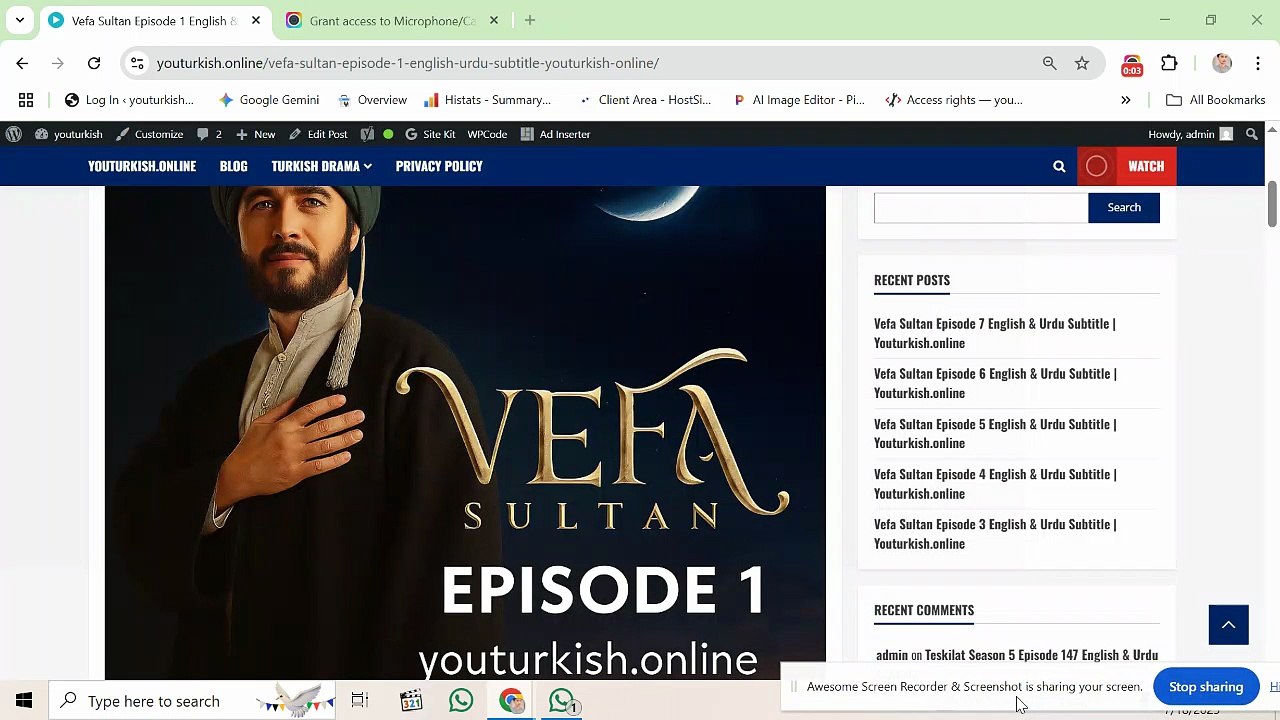Close the Vefa Sultan Episode 1 tab
Screen dimensions: 1280x720
coord(255,20)
